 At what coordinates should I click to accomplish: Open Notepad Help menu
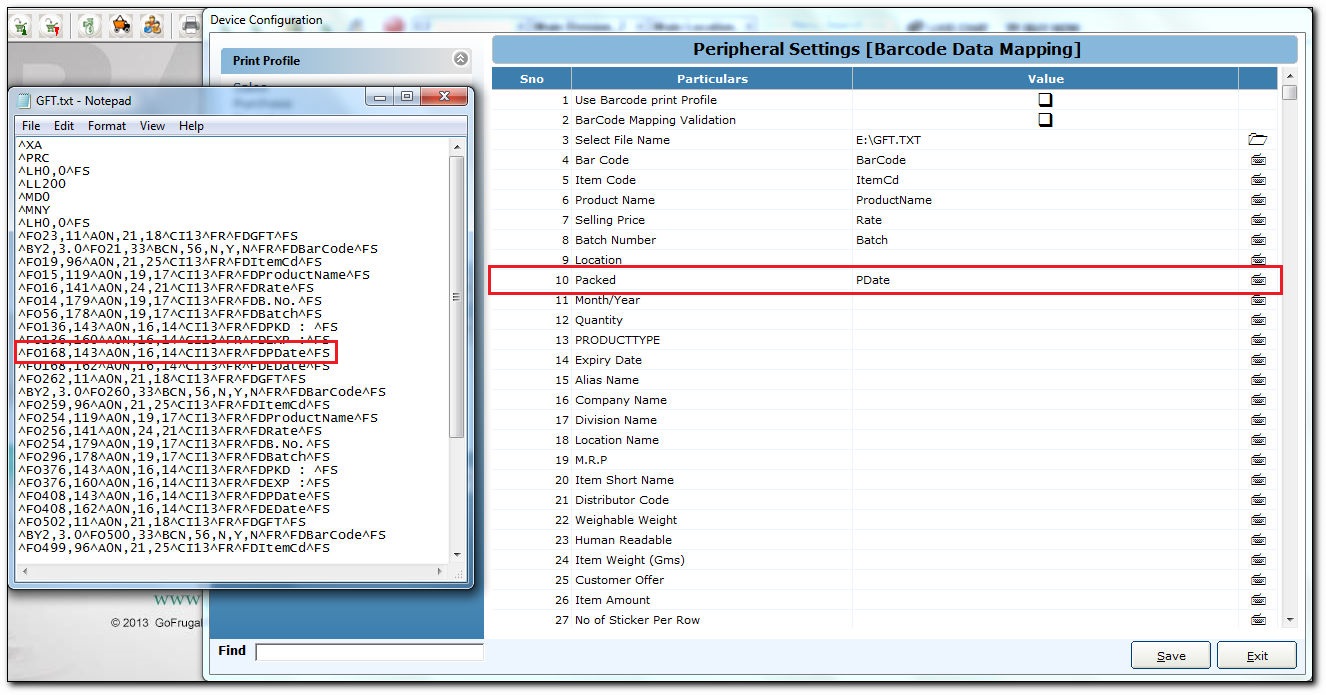tap(191, 126)
